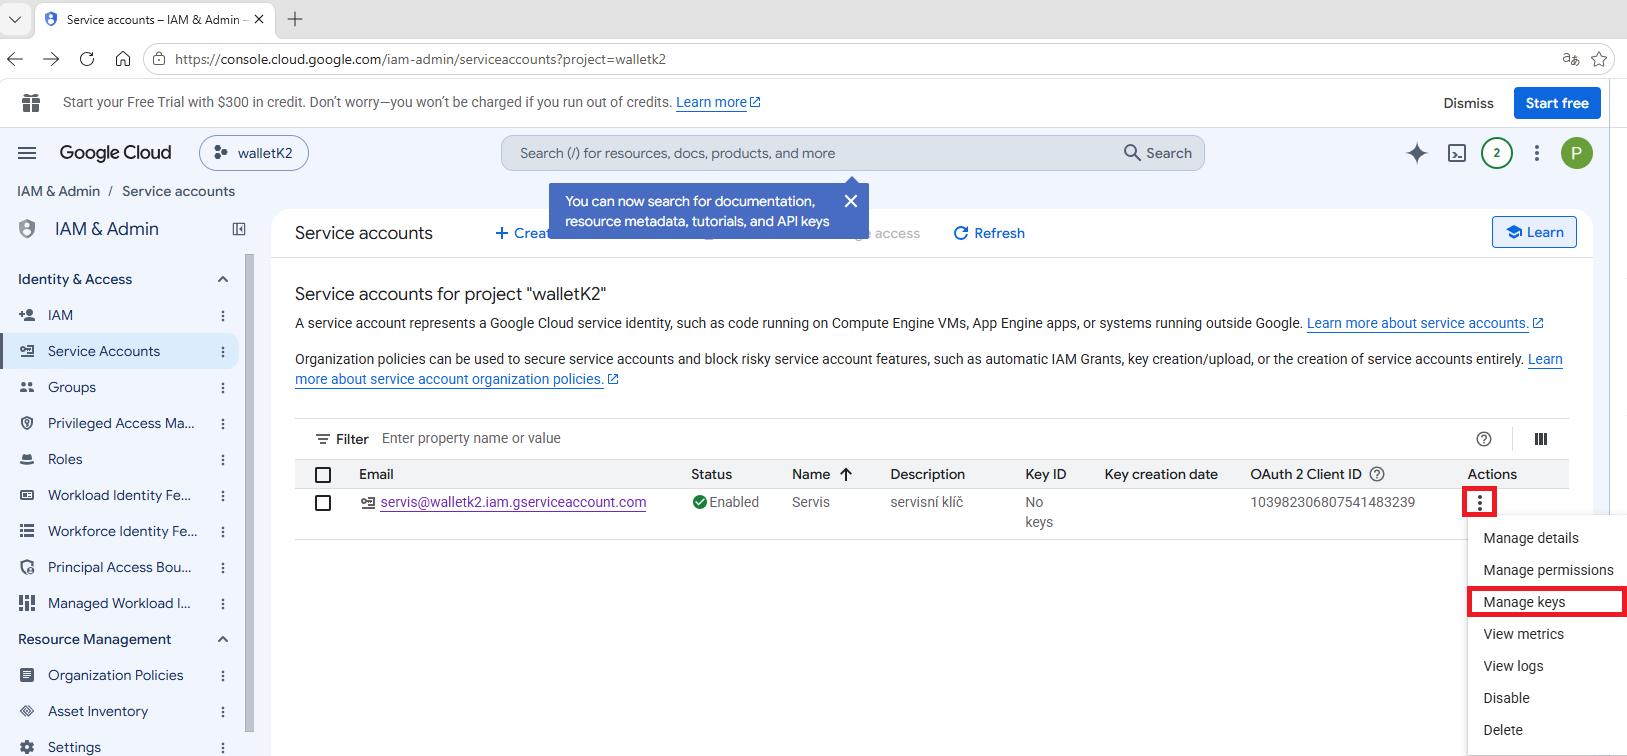Open servis@walletk2 service account link
Image resolution: width=1627 pixels, height=756 pixels.
513,502
